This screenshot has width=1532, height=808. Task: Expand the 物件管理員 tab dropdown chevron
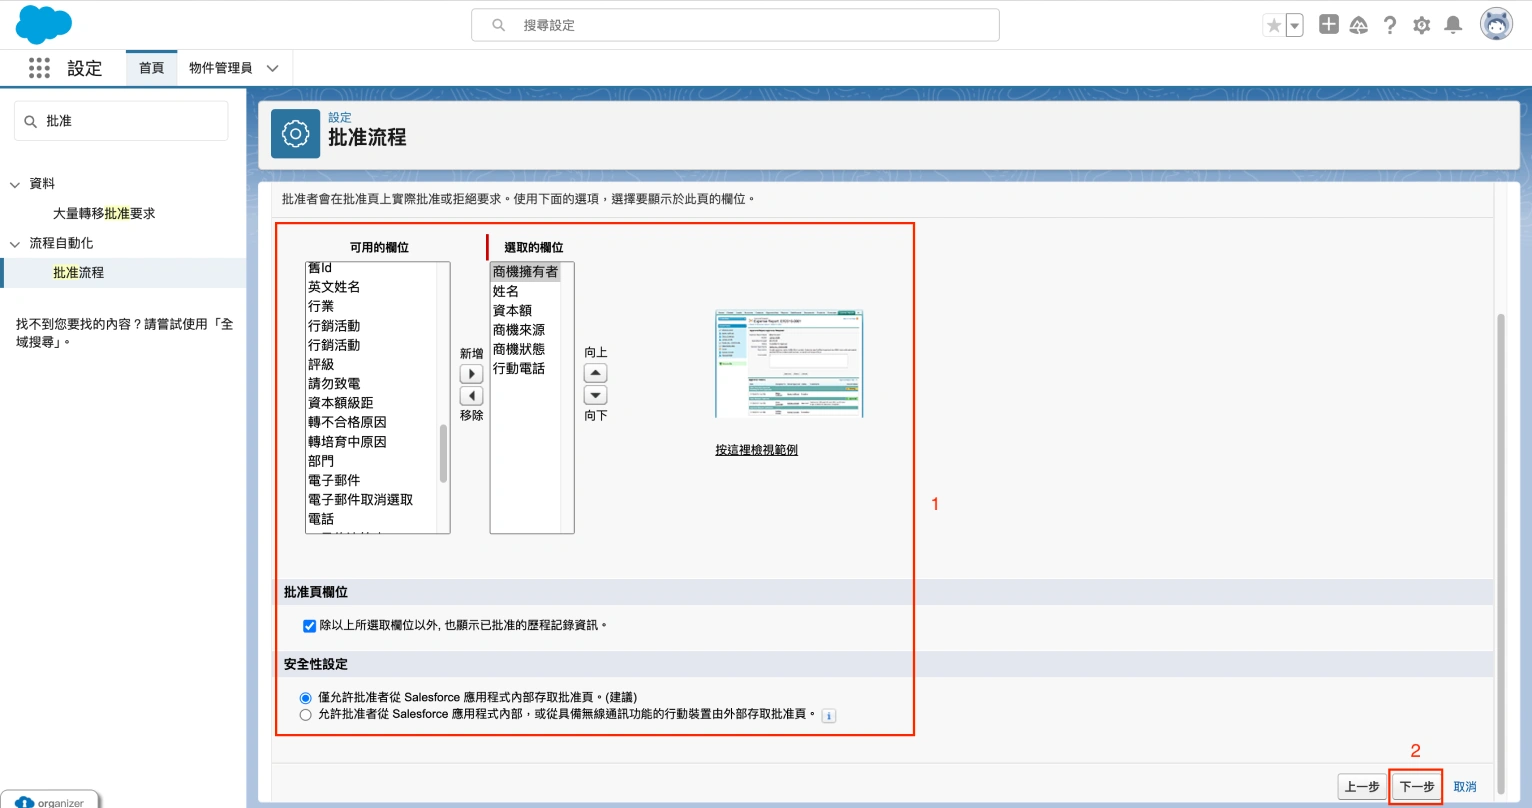click(272, 68)
